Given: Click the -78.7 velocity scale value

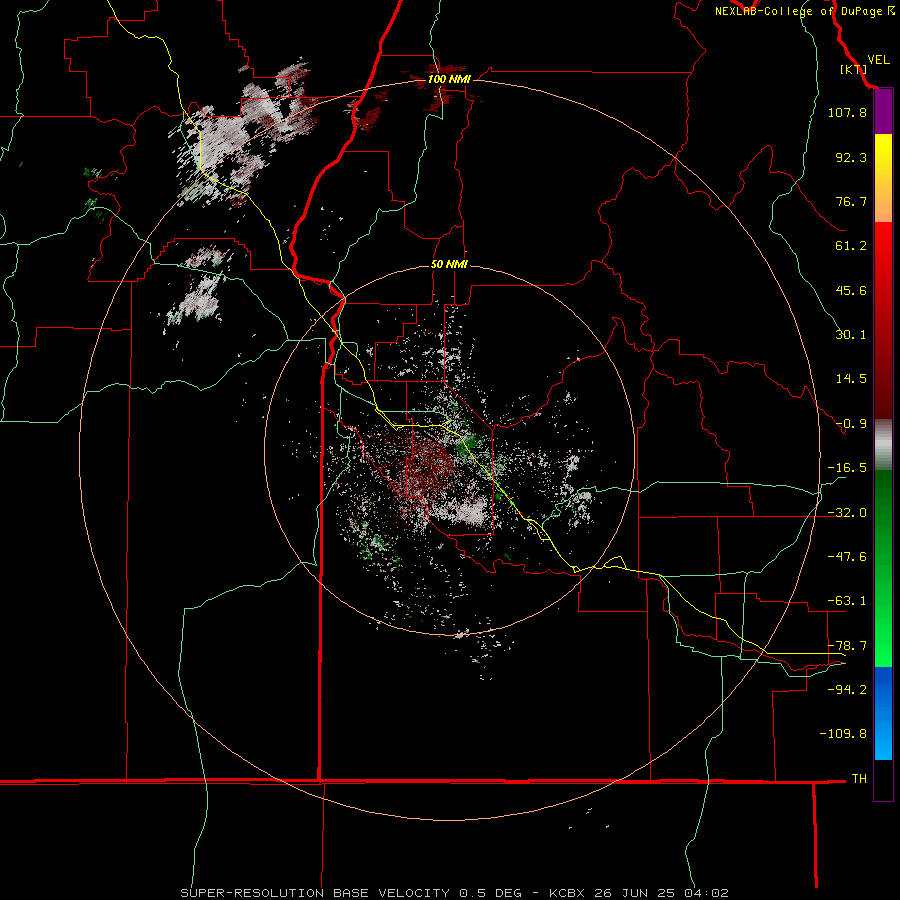Looking at the screenshot, I should point(847,646).
